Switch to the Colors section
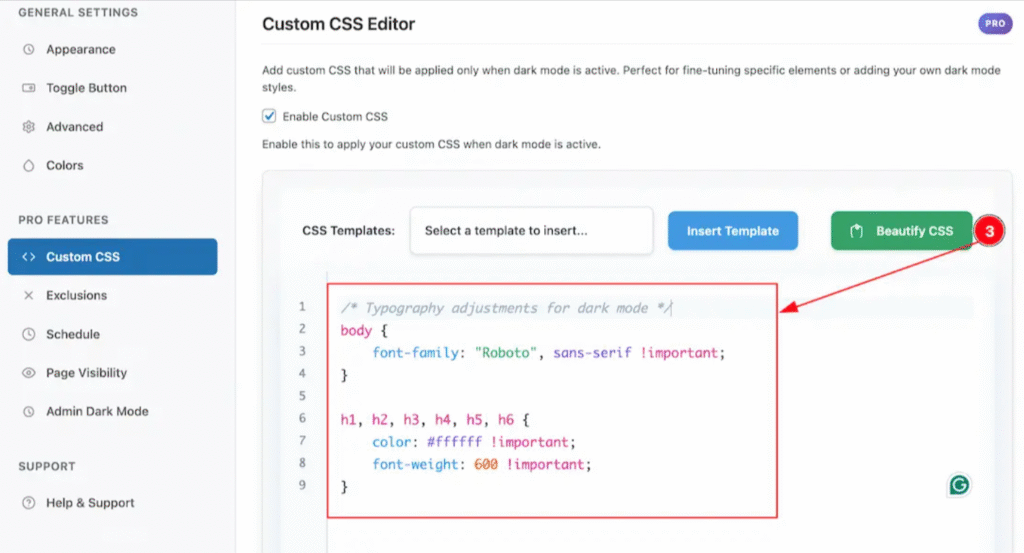Image resolution: width=1024 pixels, height=553 pixels. (x=65, y=166)
